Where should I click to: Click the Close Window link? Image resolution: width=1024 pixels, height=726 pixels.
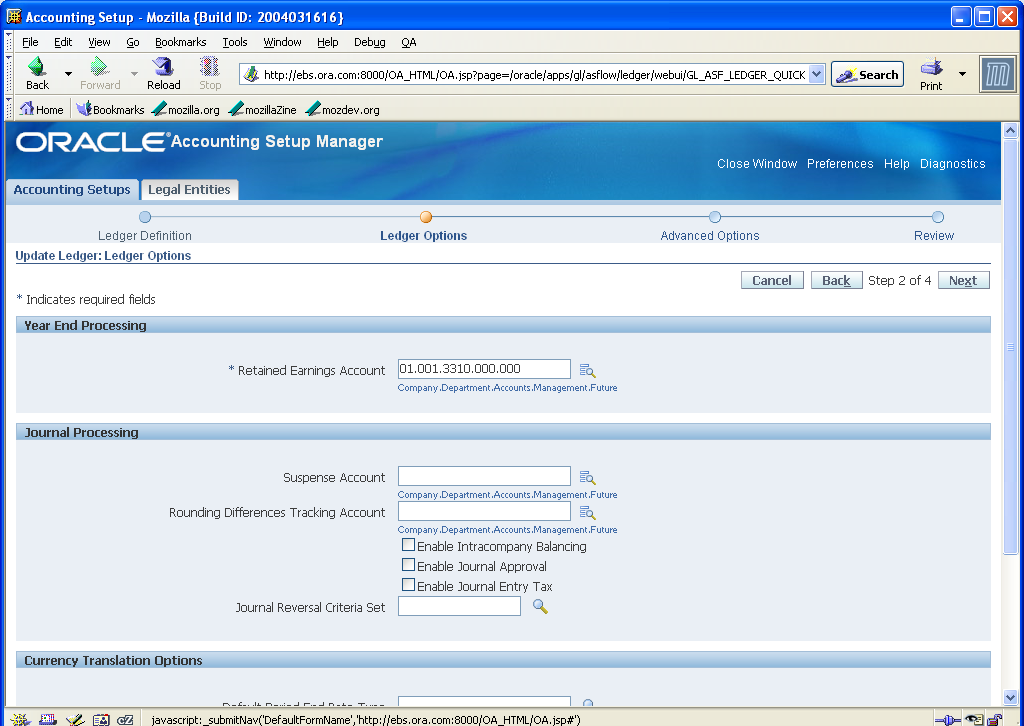pyautogui.click(x=756, y=163)
